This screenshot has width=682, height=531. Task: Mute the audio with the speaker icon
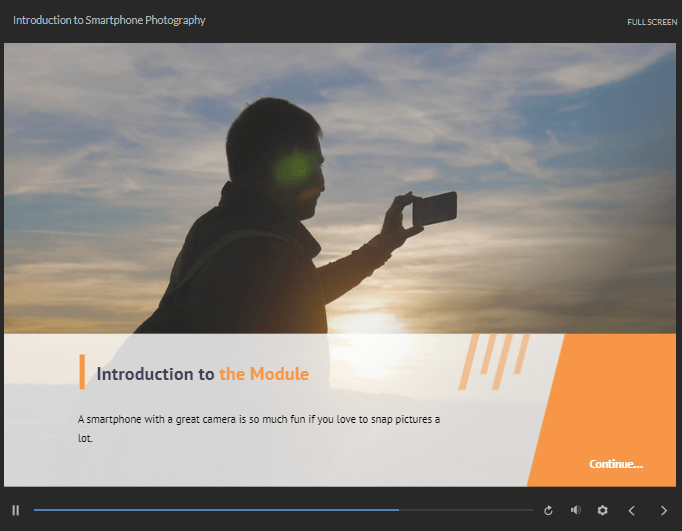point(575,510)
